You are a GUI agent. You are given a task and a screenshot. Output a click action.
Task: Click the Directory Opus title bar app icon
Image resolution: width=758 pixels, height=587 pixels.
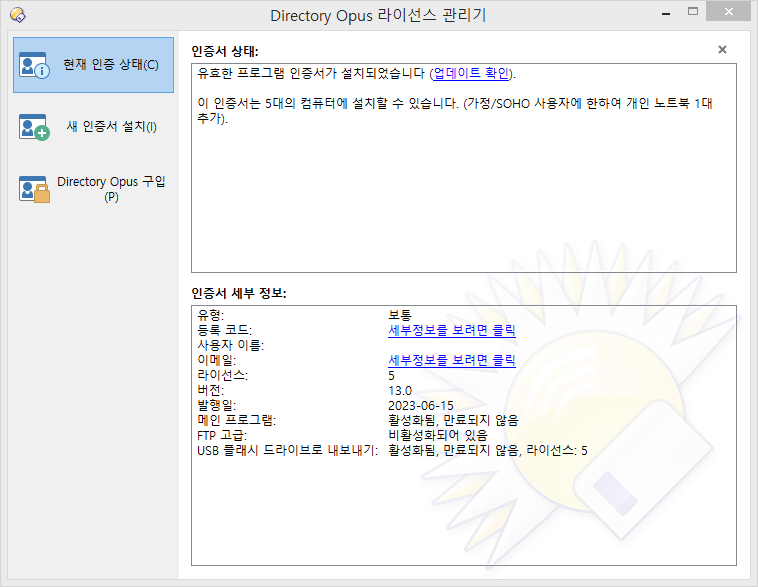[x=18, y=15]
